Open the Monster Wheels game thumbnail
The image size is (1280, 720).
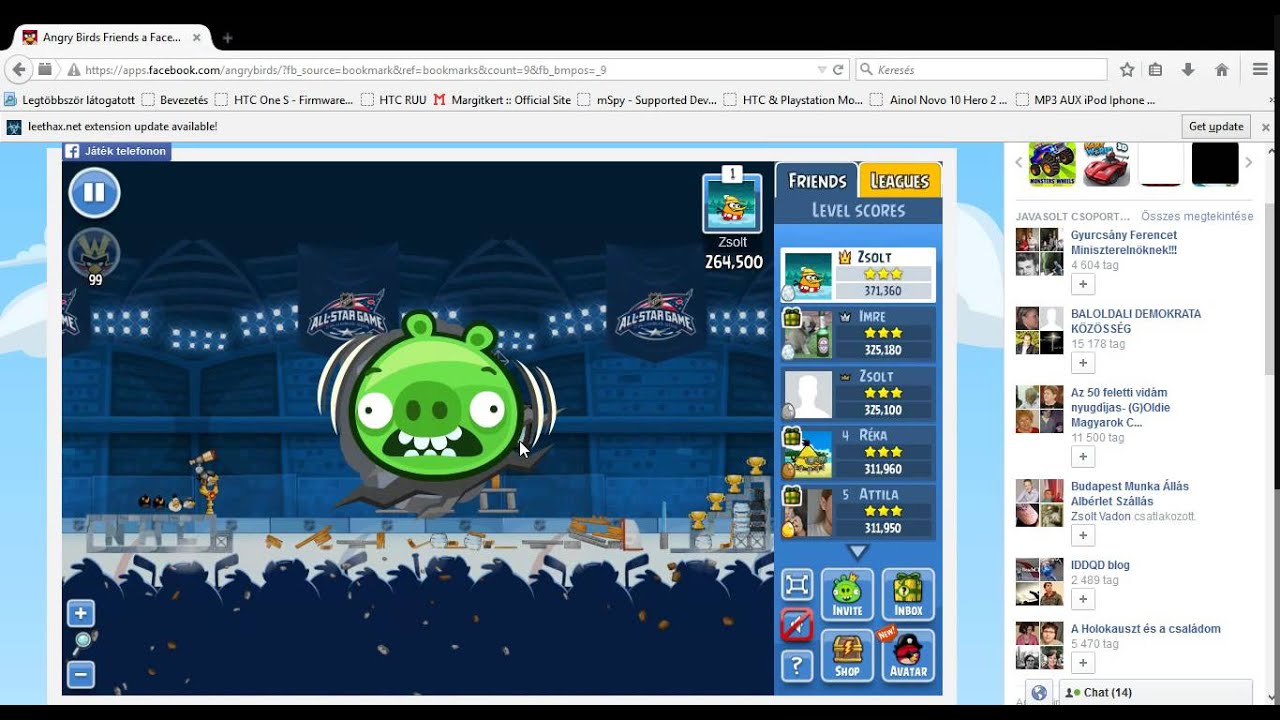pyautogui.click(x=1052, y=163)
